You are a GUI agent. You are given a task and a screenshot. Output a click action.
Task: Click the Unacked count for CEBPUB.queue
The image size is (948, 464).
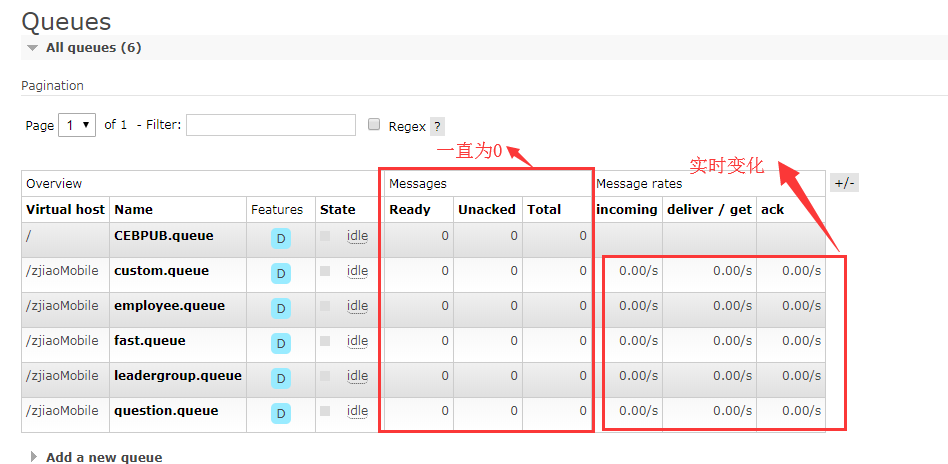click(x=514, y=236)
